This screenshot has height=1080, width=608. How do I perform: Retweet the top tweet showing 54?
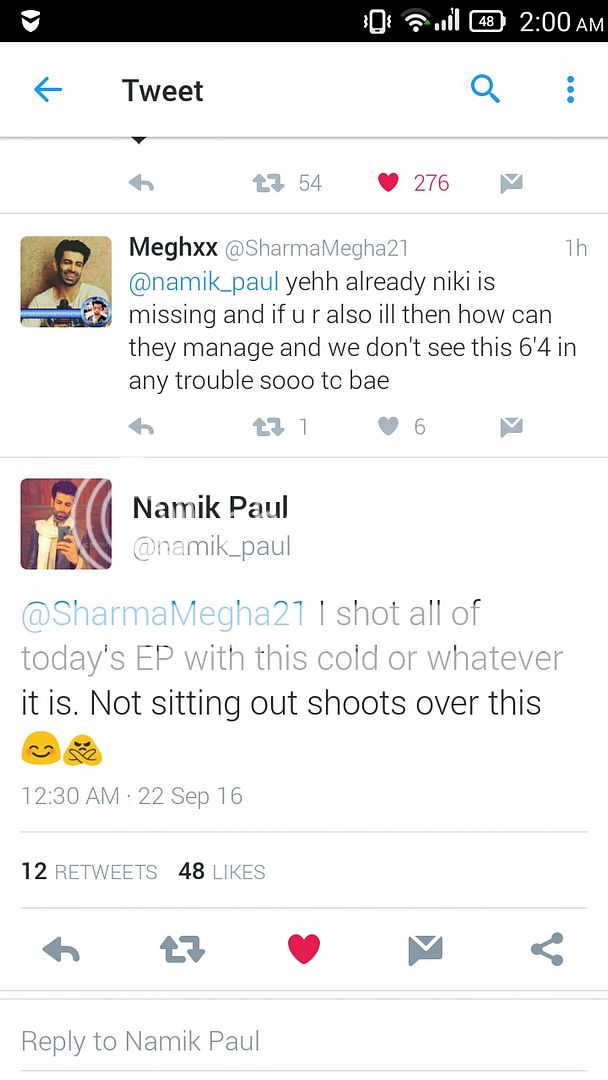[268, 183]
